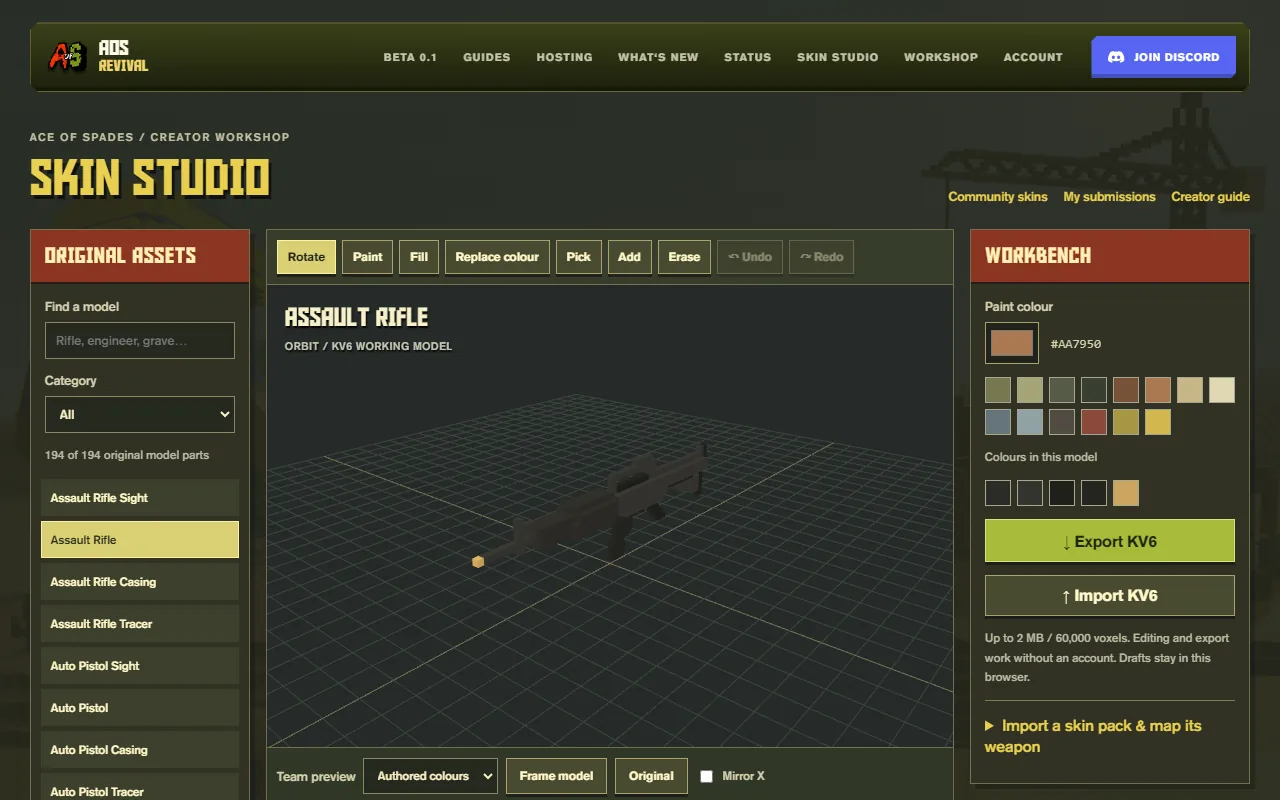Select the Add voxel tool
Screen dimensions: 1280x800
point(629,257)
